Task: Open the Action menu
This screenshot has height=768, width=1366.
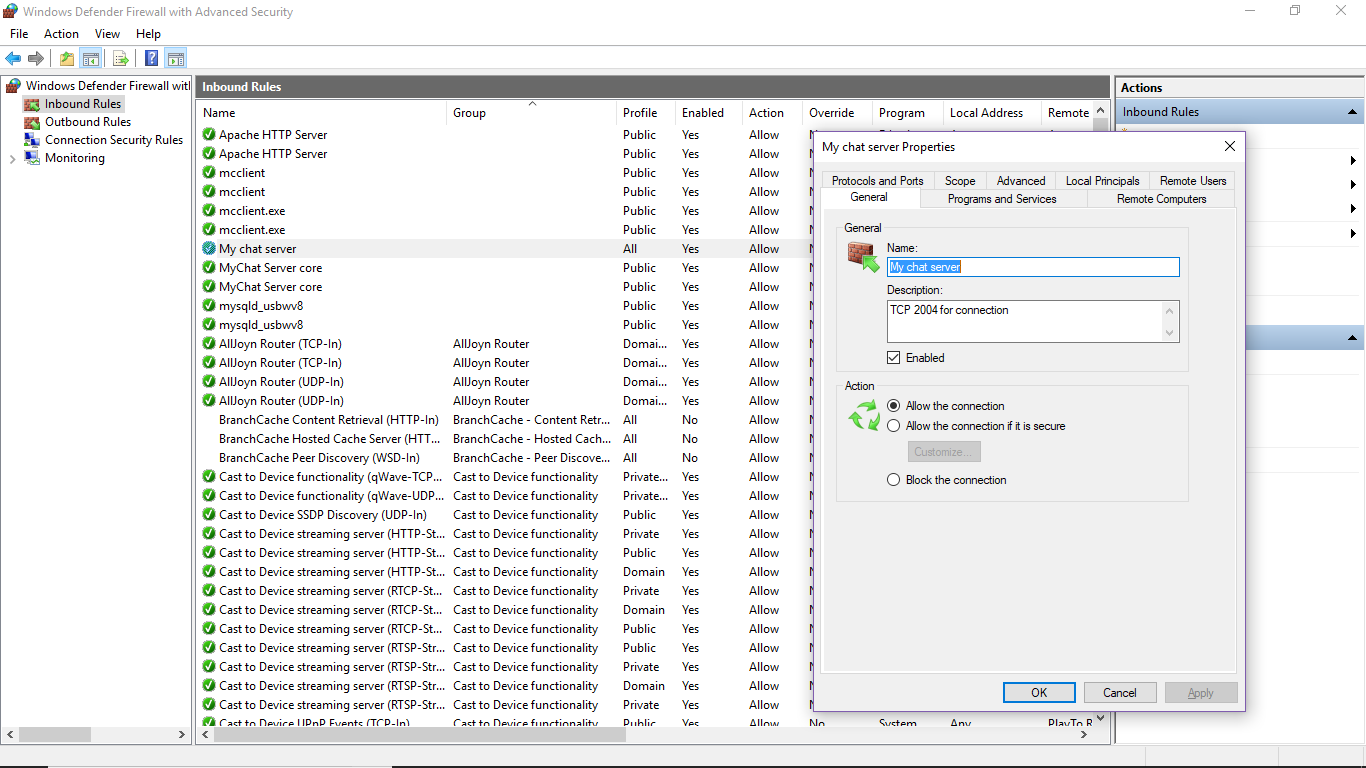Action: [61, 34]
